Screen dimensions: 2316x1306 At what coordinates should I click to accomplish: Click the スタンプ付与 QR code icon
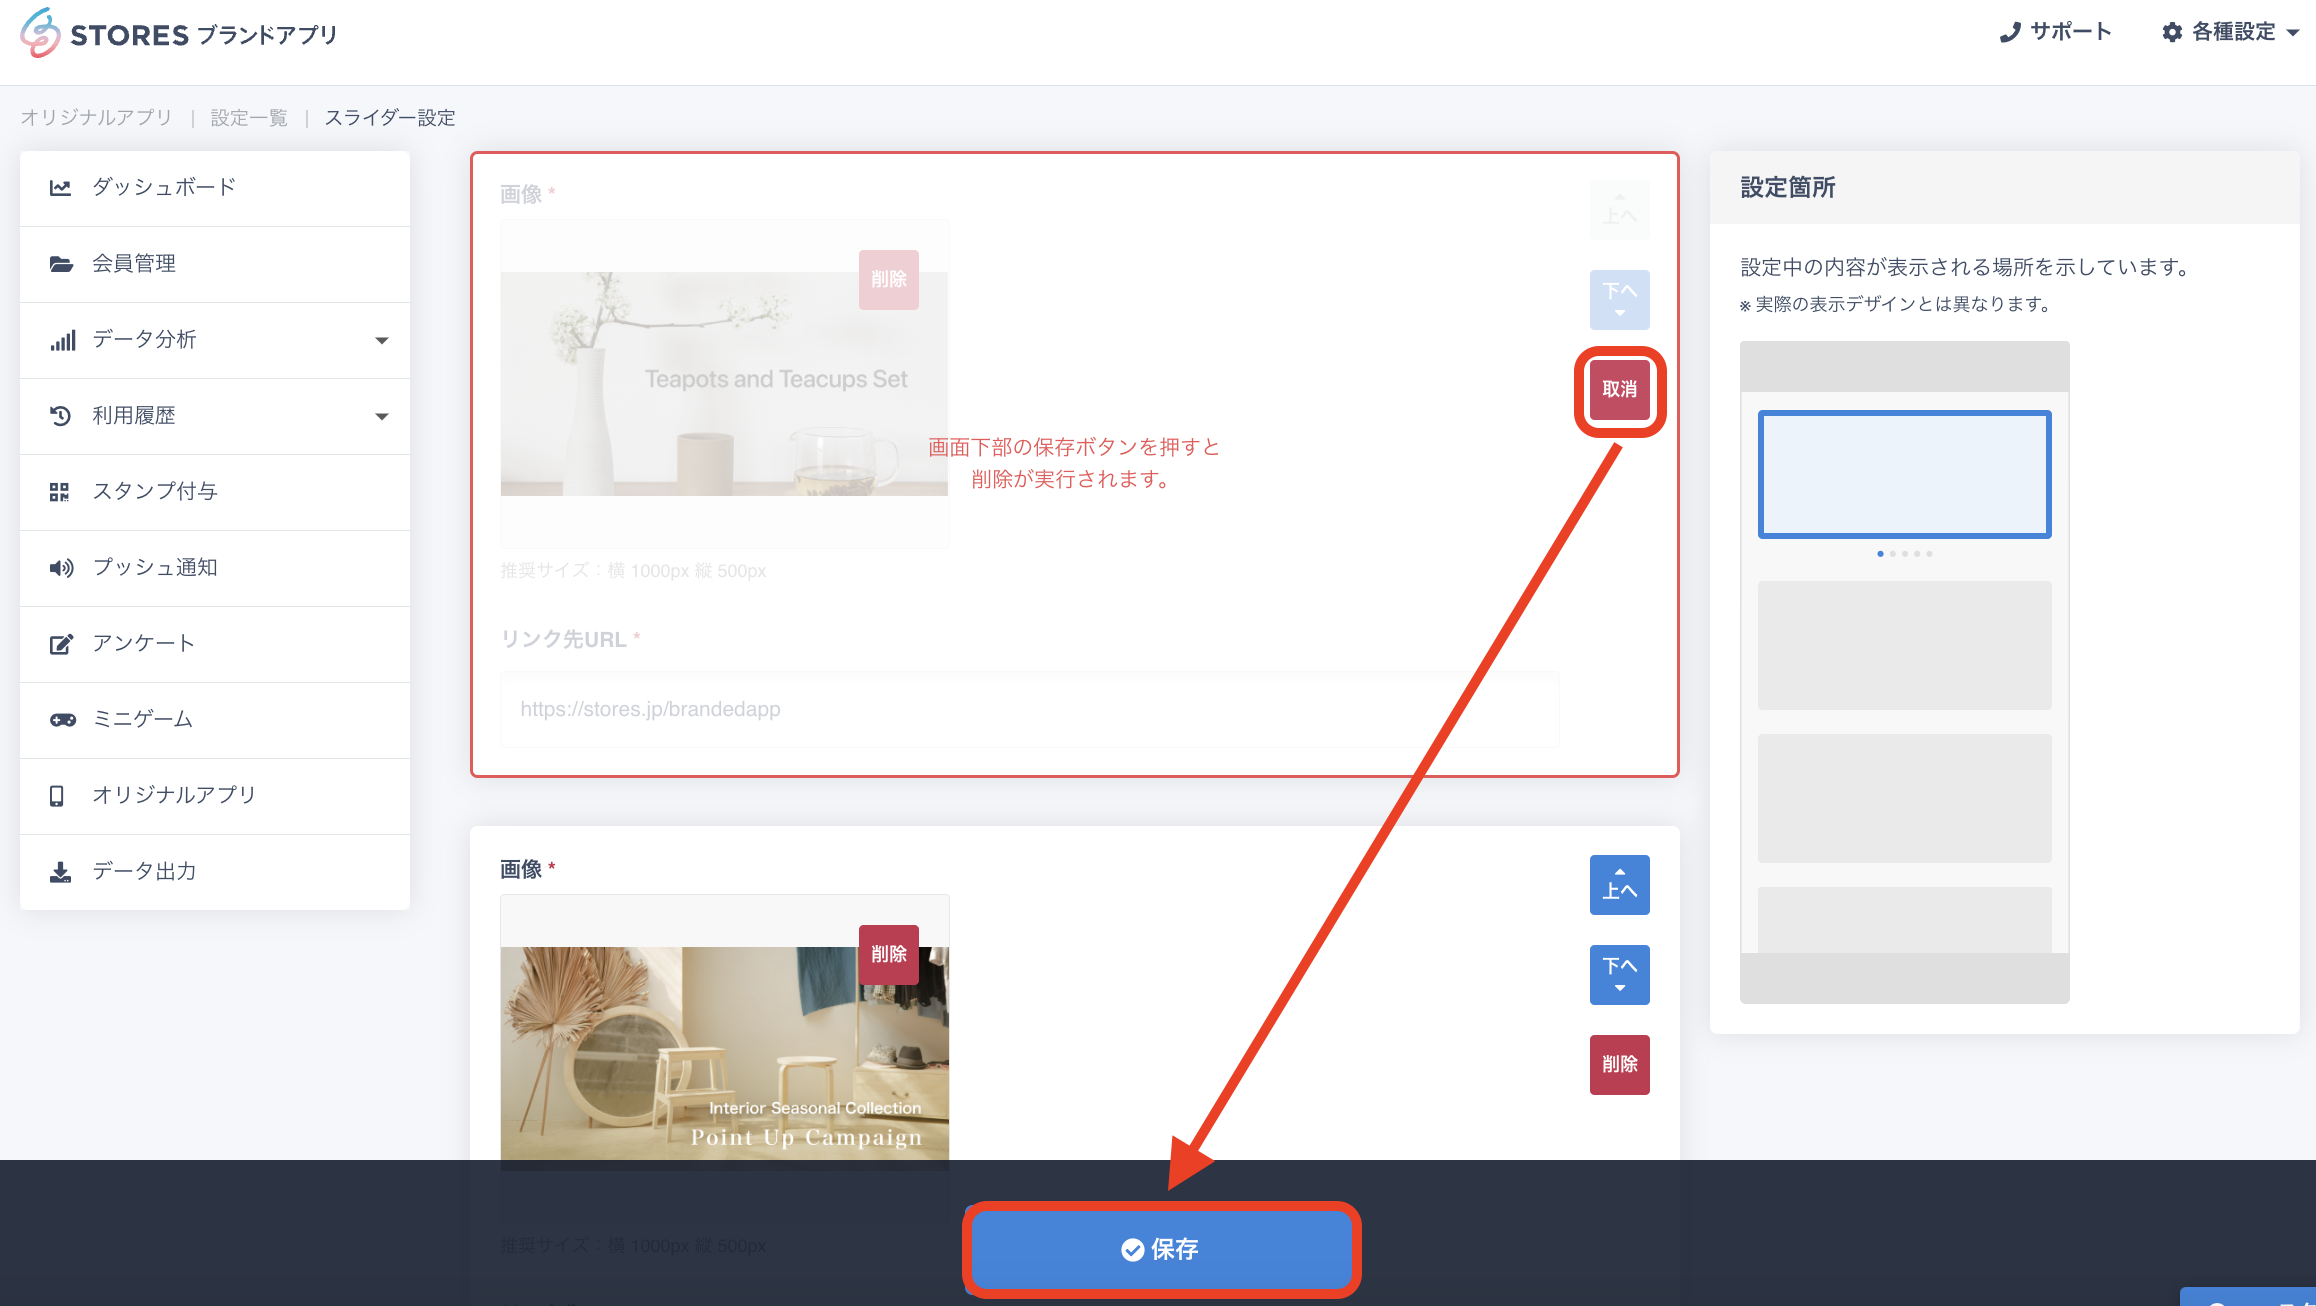point(60,492)
